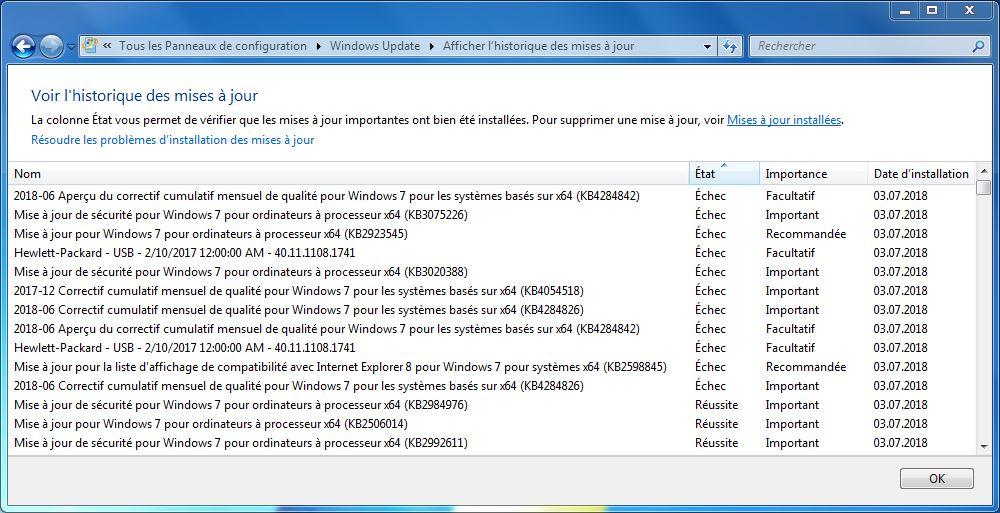
Task: Sort by the 'Importance' column header
Action: tap(813, 174)
